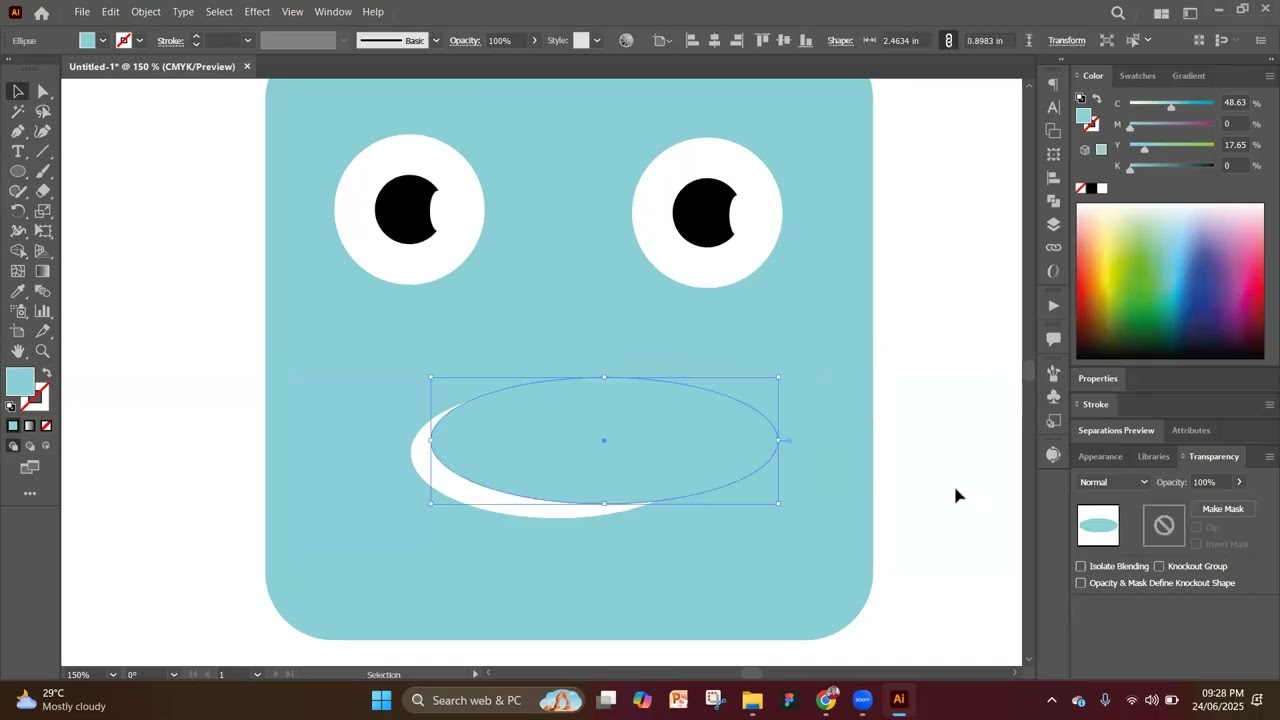Choose Draw Behind mode
Image resolution: width=1280 pixels, height=720 pixels.
tap(29, 446)
